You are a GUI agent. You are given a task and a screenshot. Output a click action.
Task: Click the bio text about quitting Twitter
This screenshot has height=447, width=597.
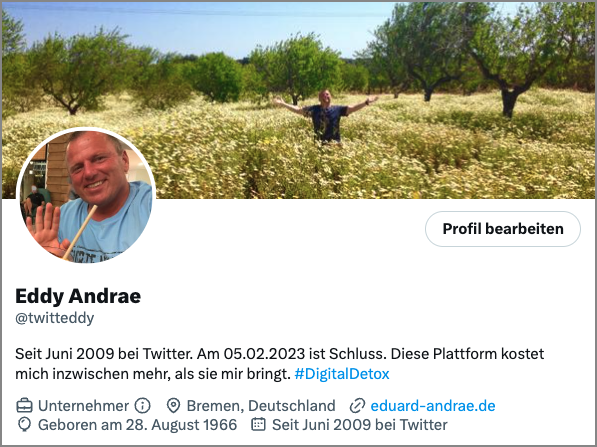coord(279,364)
